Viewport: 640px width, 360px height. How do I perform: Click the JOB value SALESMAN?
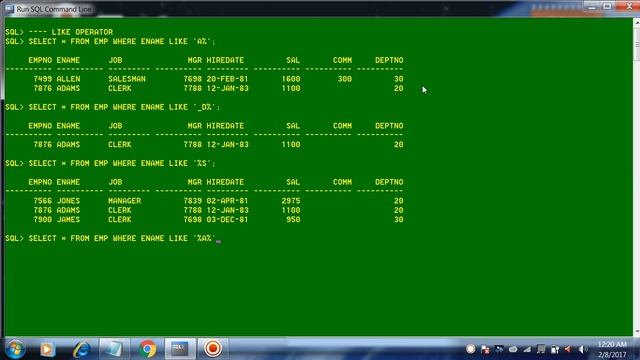click(127, 79)
